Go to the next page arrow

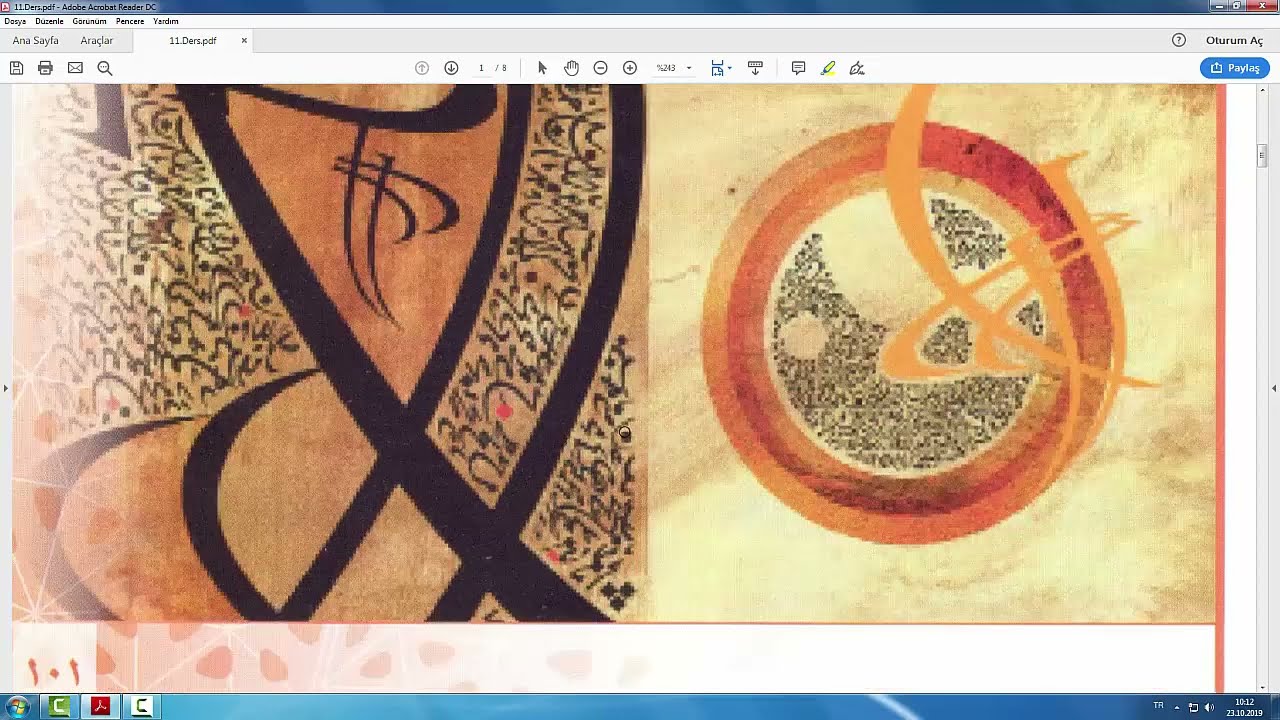pyautogui.click(x=451, y=68)
